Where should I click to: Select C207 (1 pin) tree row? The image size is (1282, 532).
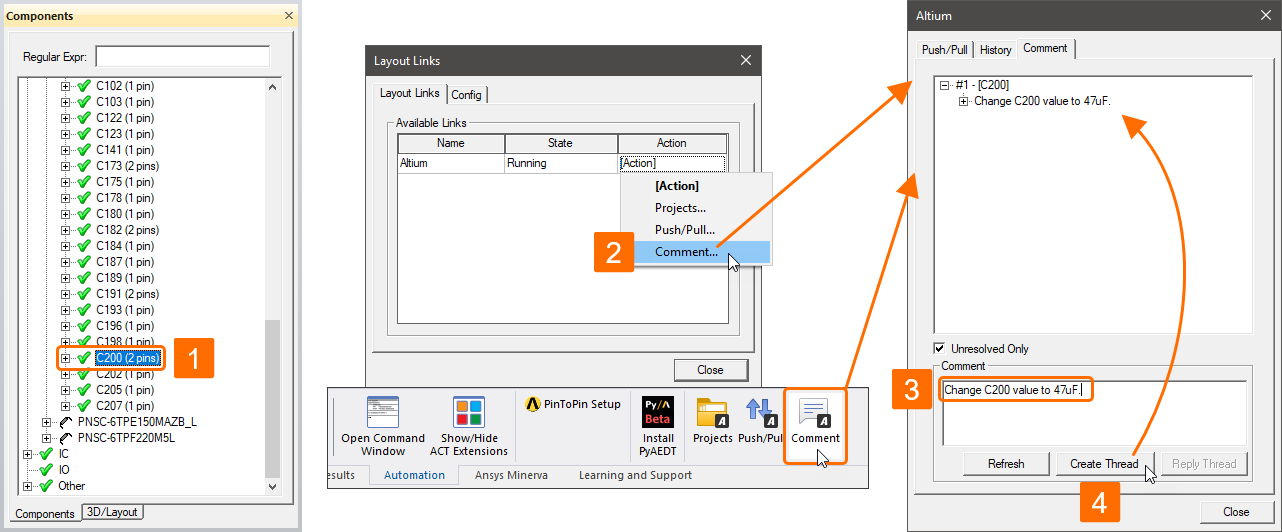click(125, 406)
